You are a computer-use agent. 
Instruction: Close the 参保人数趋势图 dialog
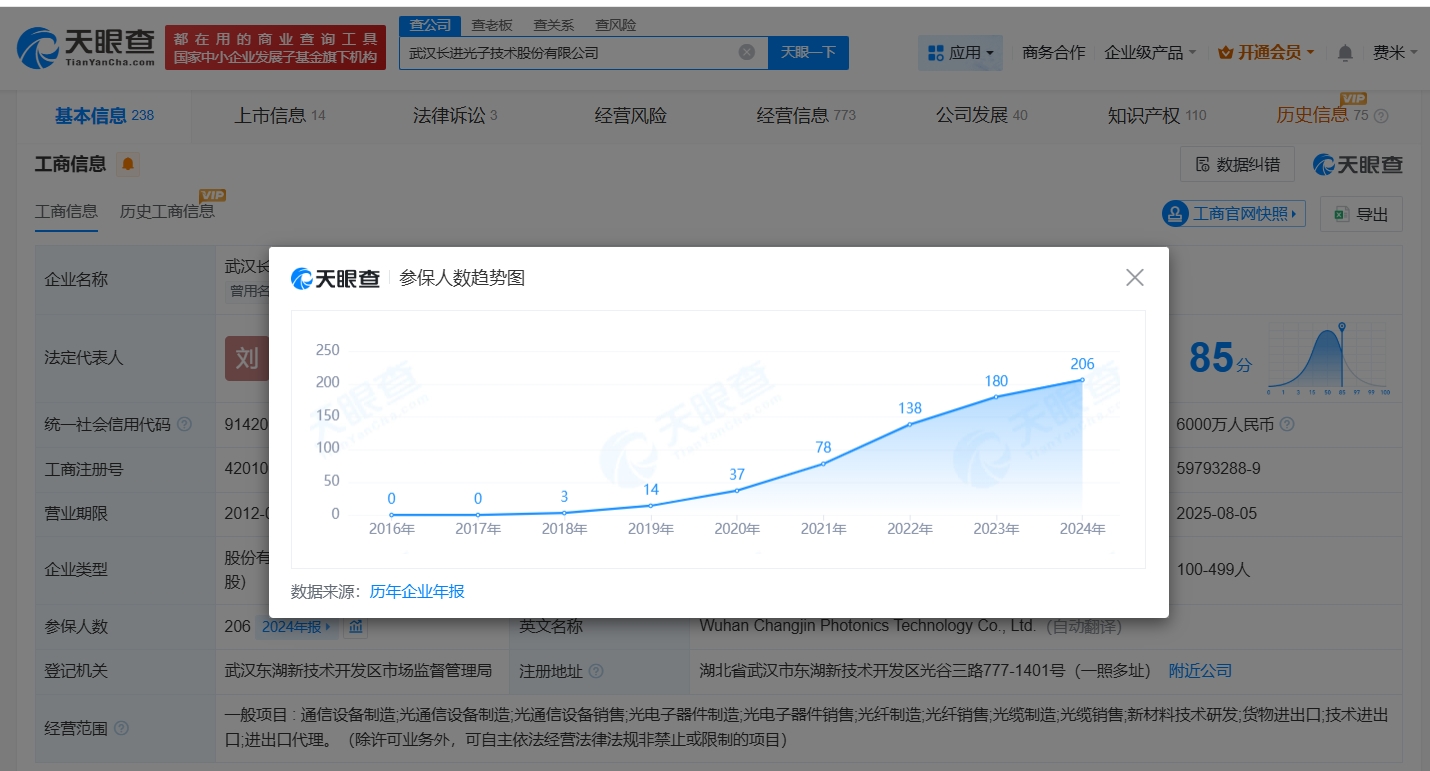coord(1134,277)
